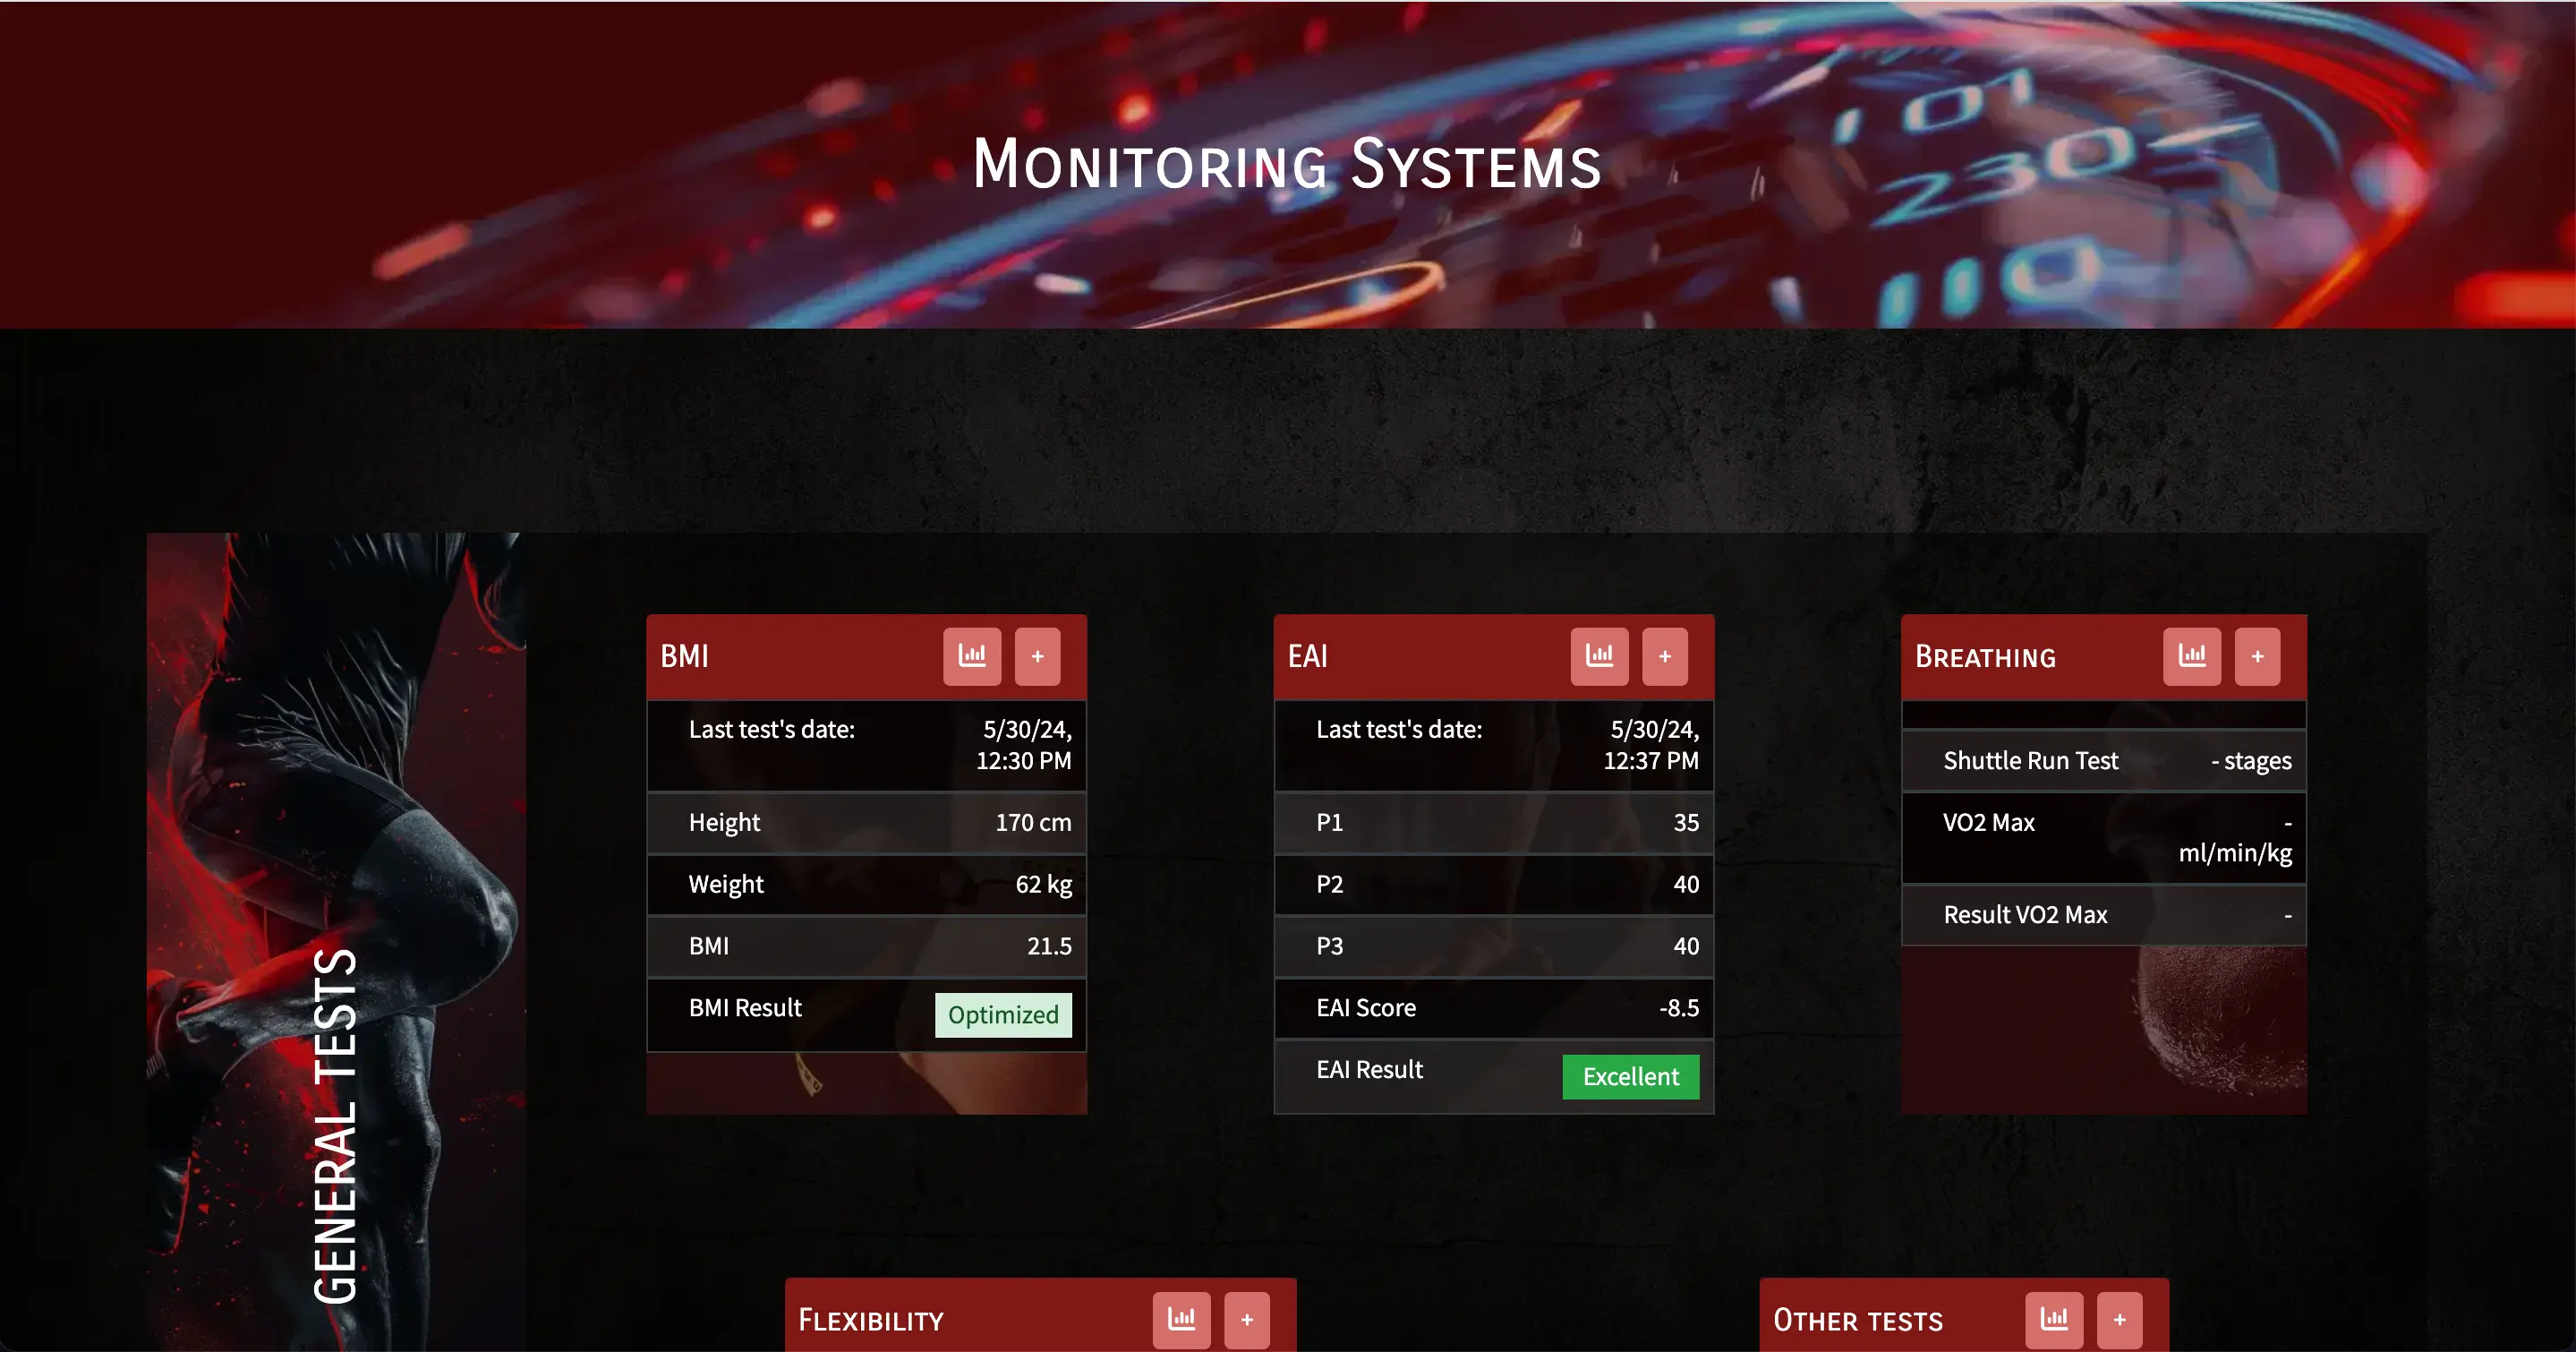This screenshot has width=2576, height=1352.
Task: Click the Excellent EAI Result badge
Action: point(1627,1076)
